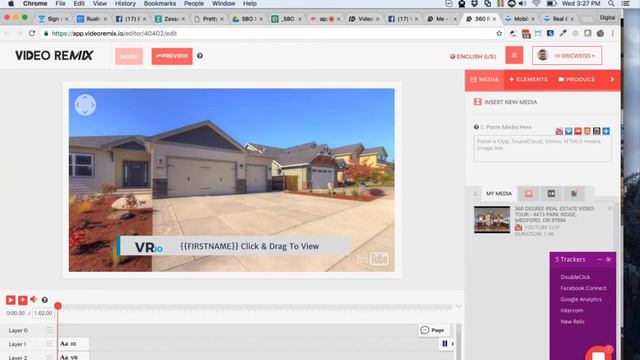Screen dimensions: 640x360
Task: Open timeline help question mark icon
Action: click(45, 300)
